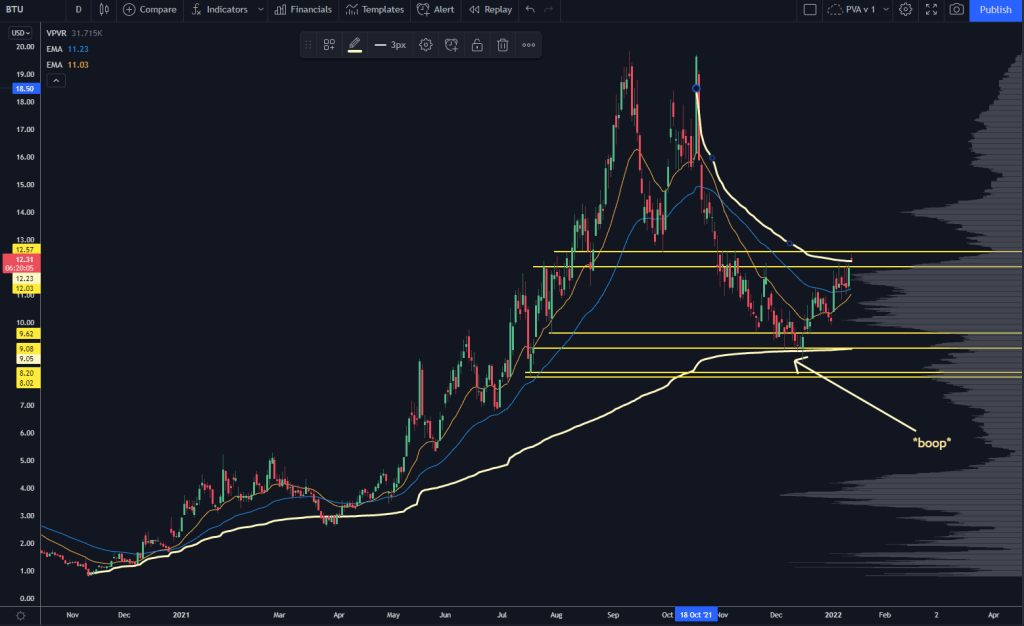Viewport: 1024px width, 626px height.
Task: Grab the drawing toolbar drag handle
Action: (x=308, y=45)
